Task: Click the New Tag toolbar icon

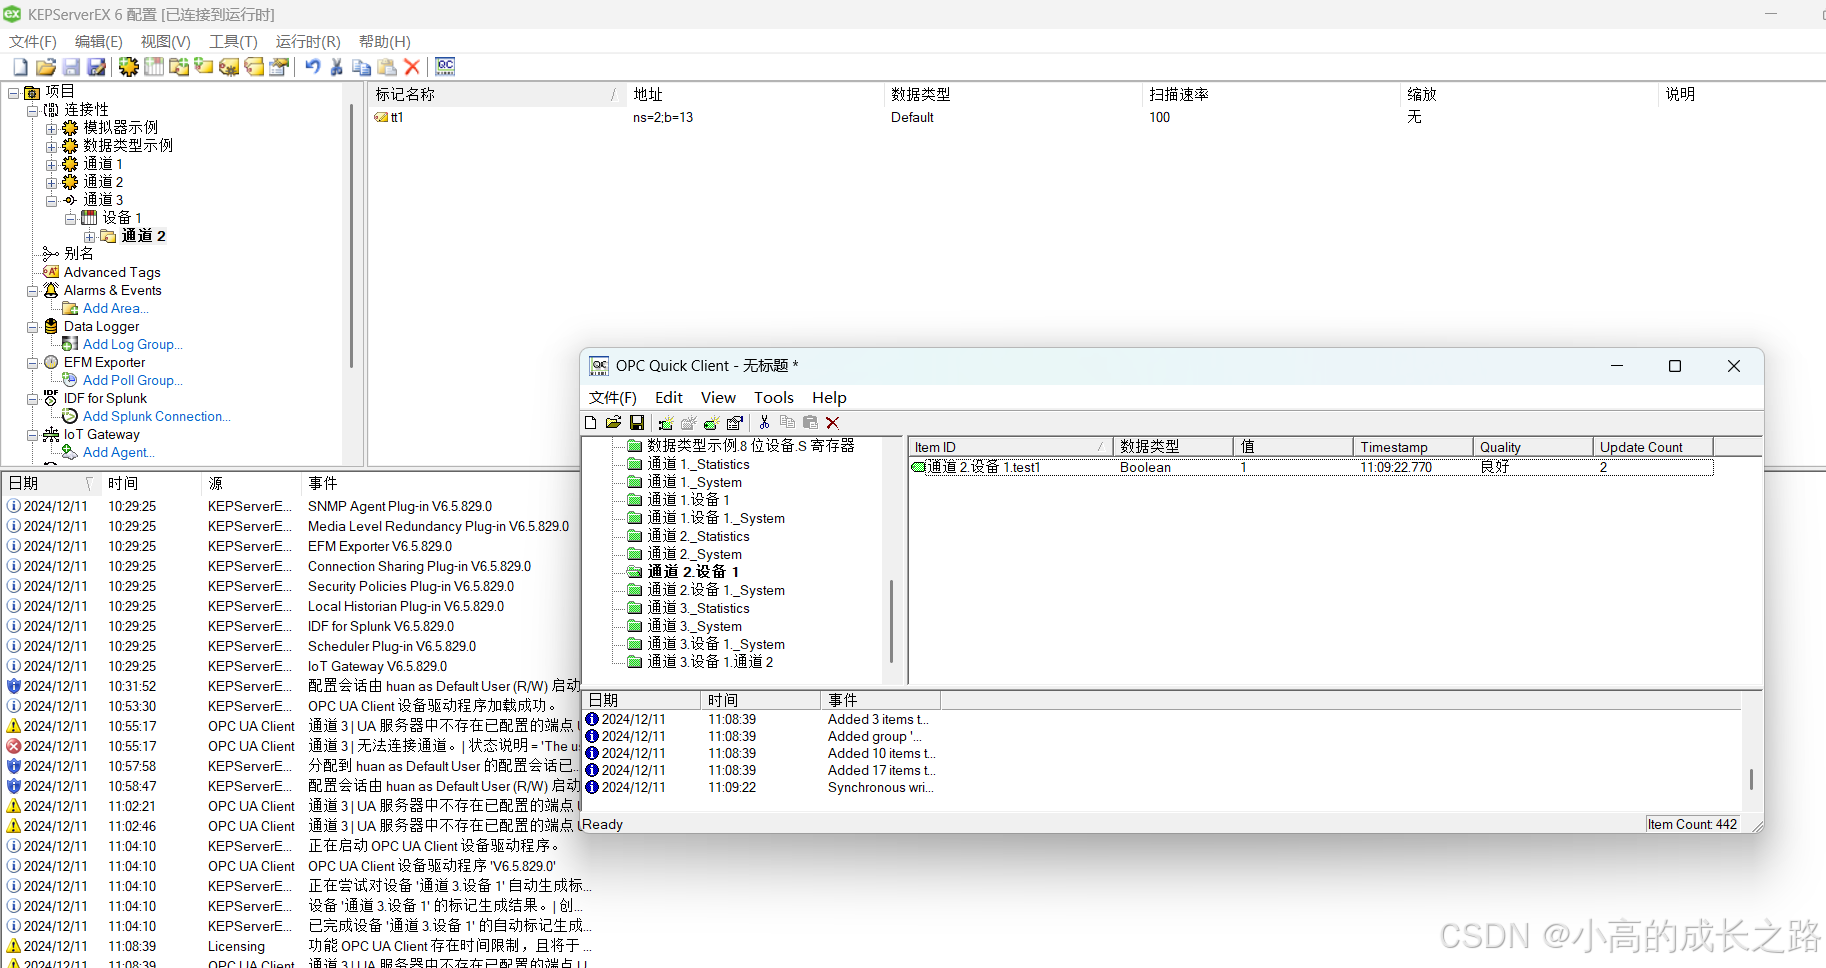Action: [204, 67]
